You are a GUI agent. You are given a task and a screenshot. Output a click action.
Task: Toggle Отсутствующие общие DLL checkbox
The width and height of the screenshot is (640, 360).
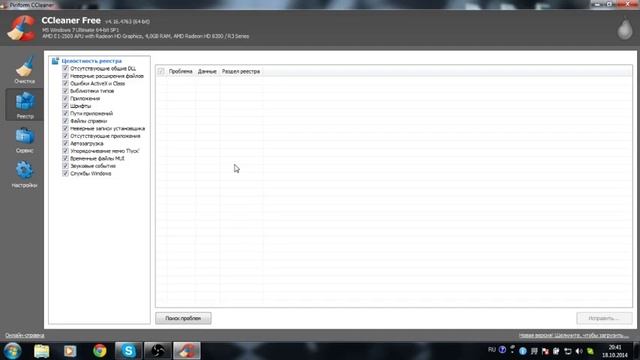[x=65, y=68]
